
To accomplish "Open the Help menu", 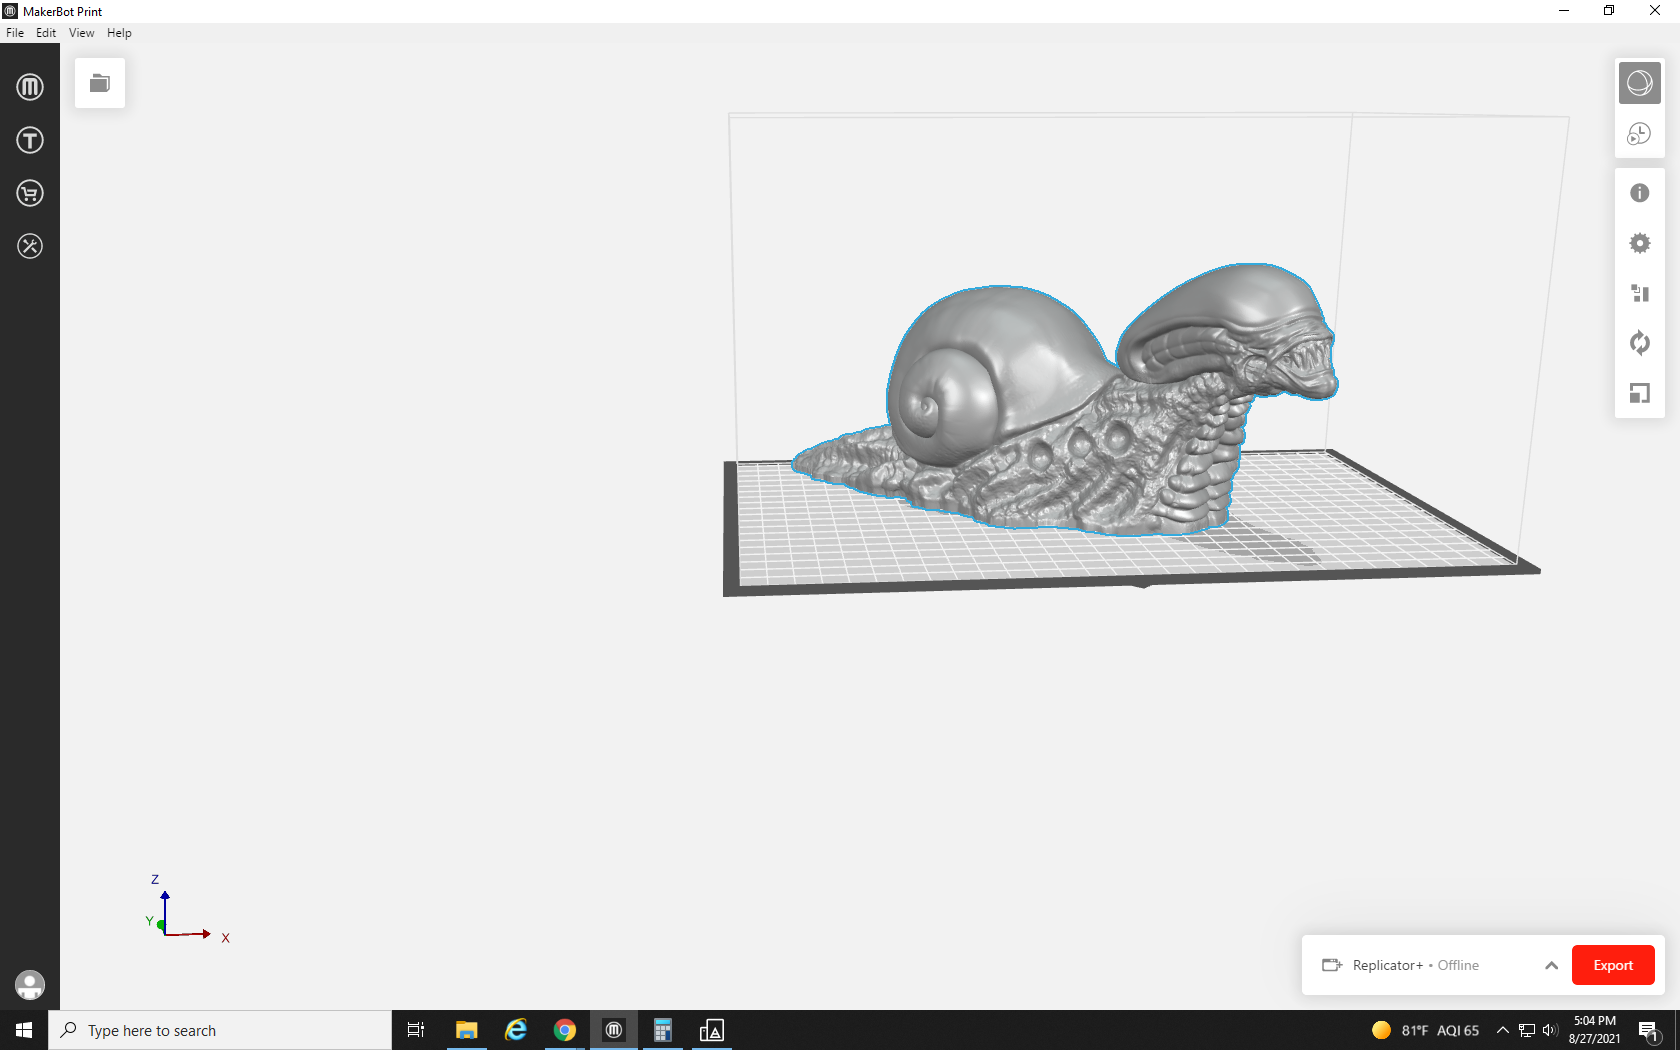I will click(x=119, y=33).
